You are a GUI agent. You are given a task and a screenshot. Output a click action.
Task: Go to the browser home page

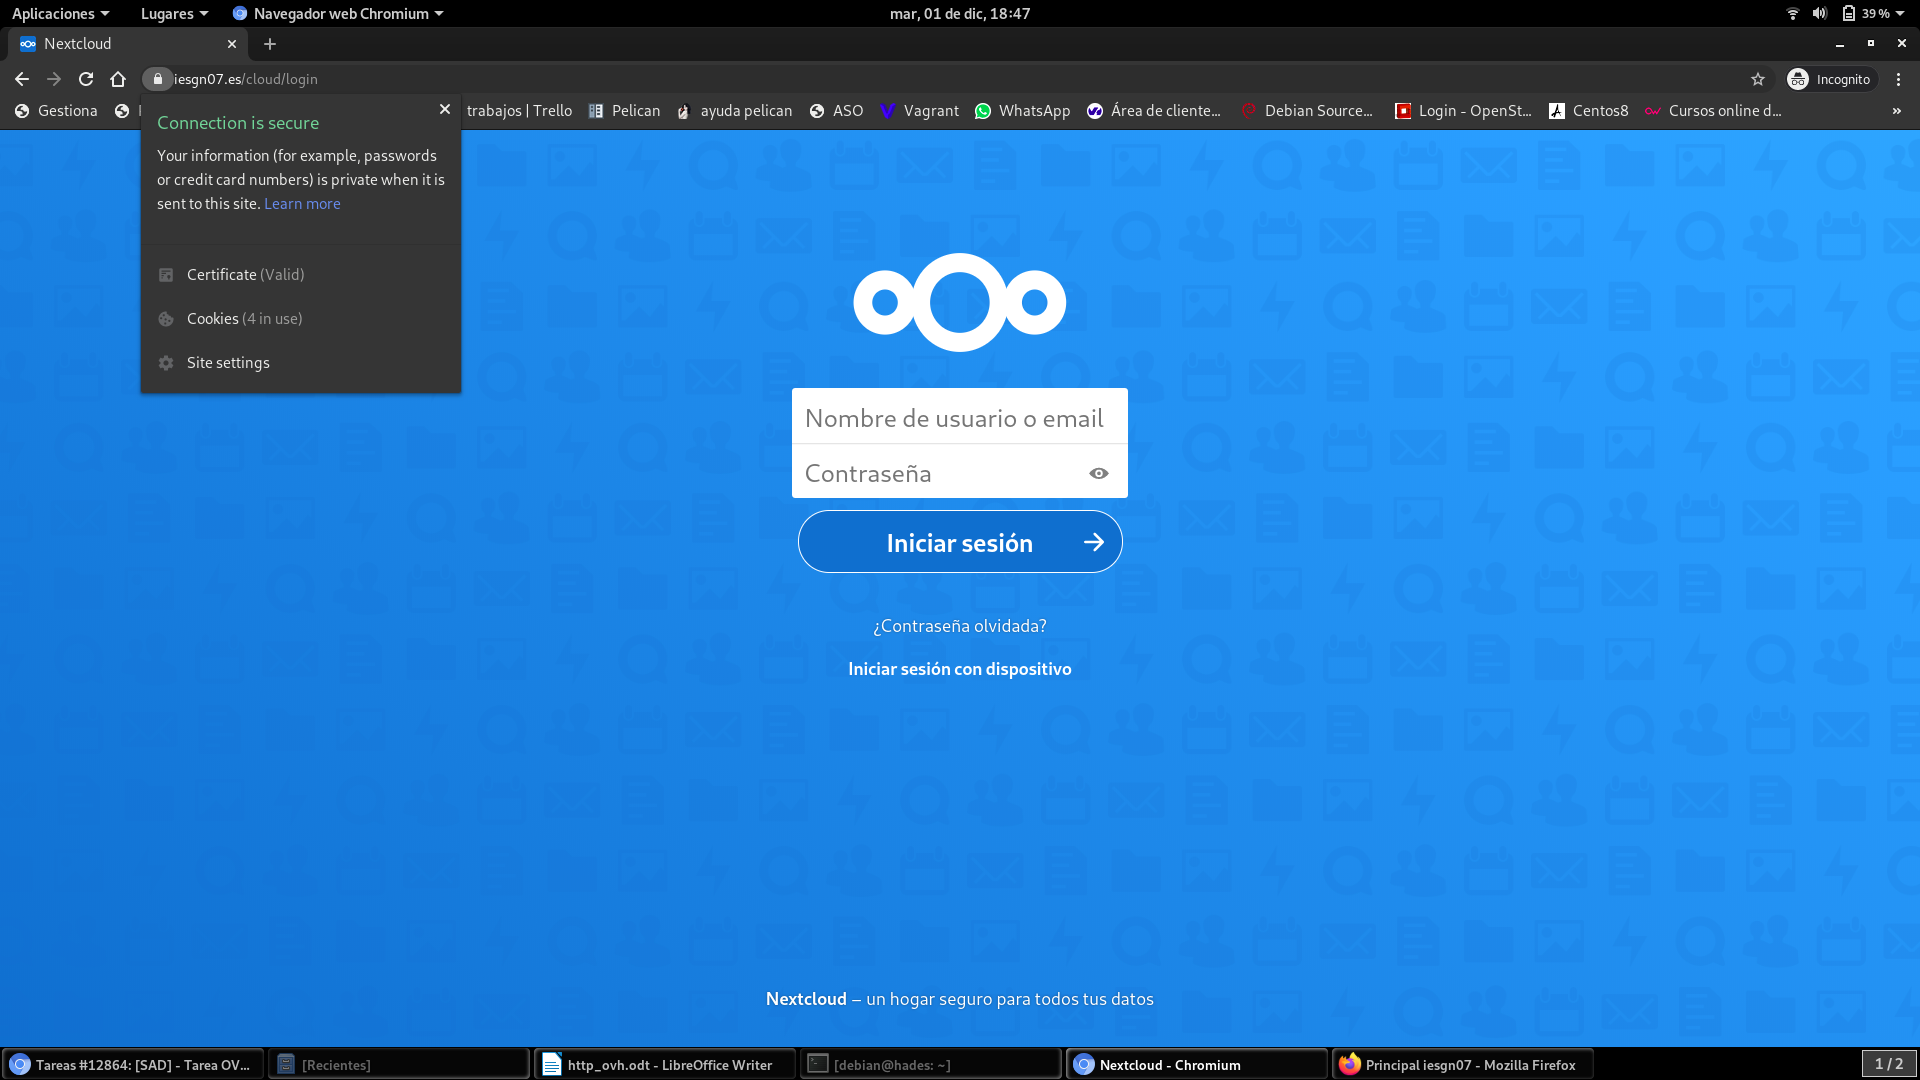coord(119,79)
